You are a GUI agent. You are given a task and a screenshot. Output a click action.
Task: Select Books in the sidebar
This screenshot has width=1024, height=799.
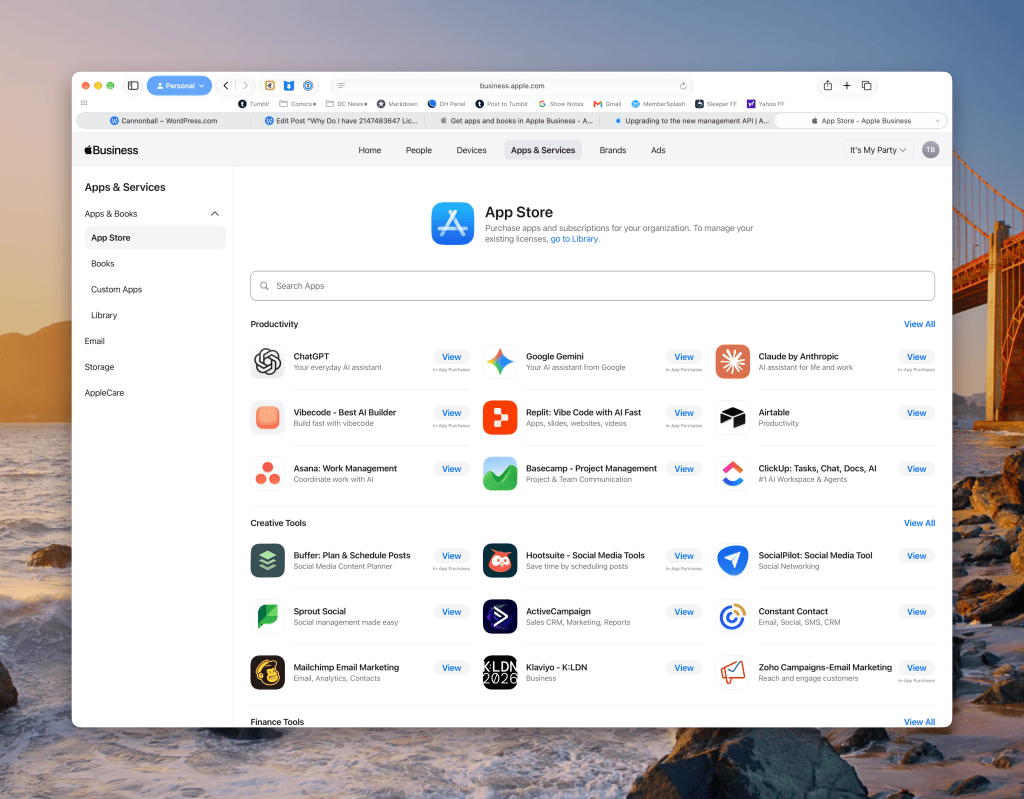(103, 263)
